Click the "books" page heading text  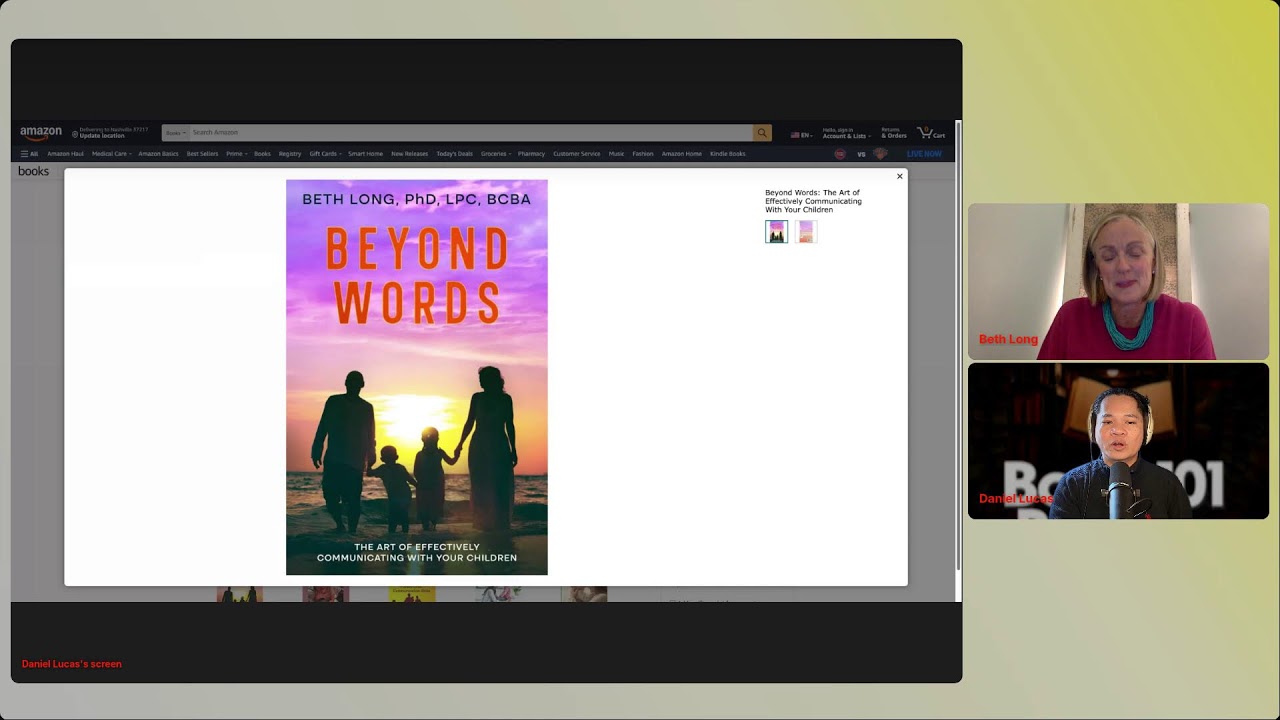tap(33, 171)
